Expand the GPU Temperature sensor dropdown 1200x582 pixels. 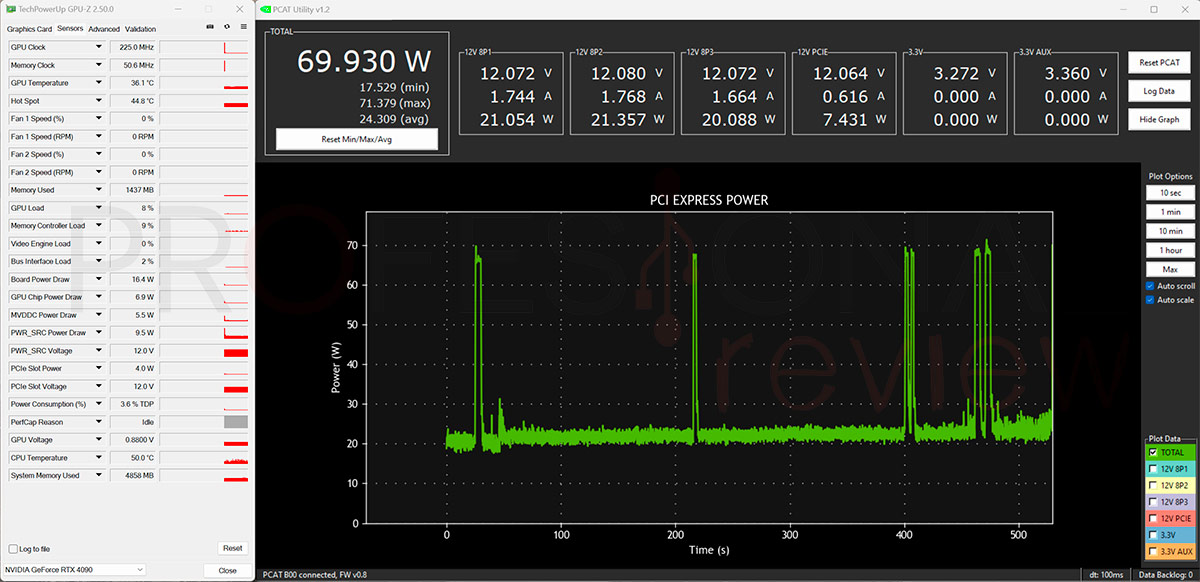[98, 83]
